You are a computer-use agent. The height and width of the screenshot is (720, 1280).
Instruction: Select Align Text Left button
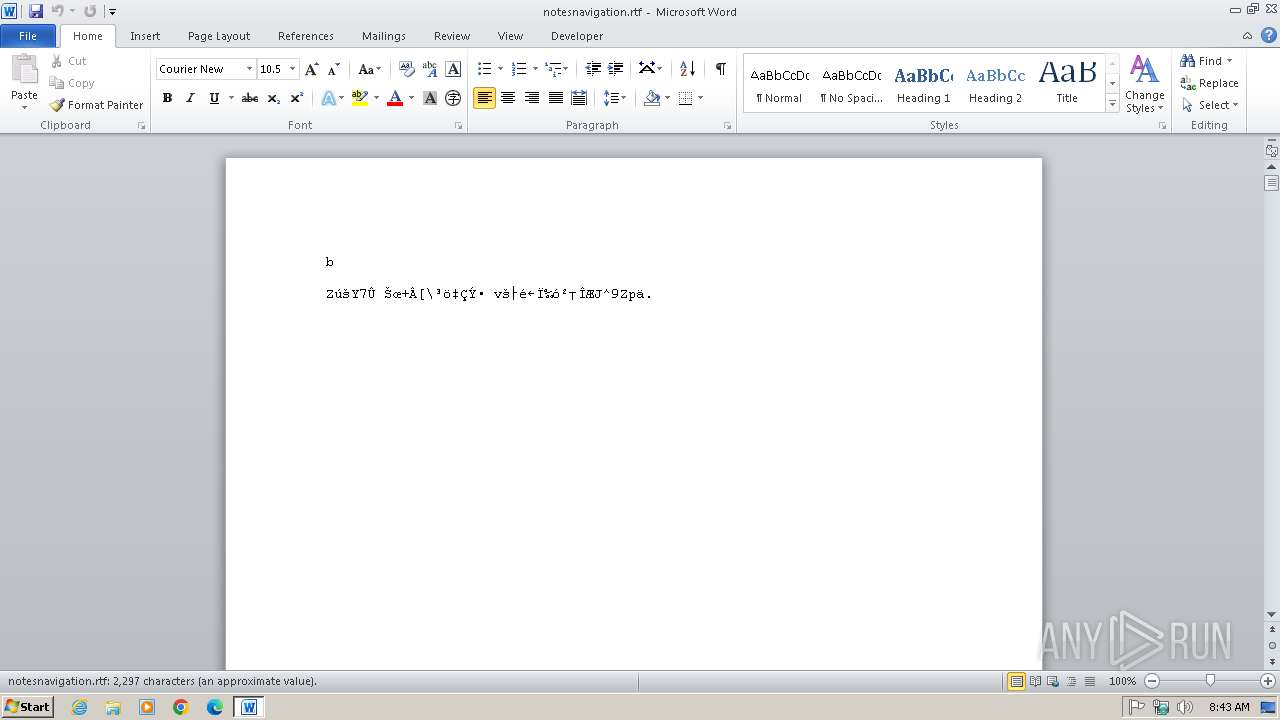484,98
